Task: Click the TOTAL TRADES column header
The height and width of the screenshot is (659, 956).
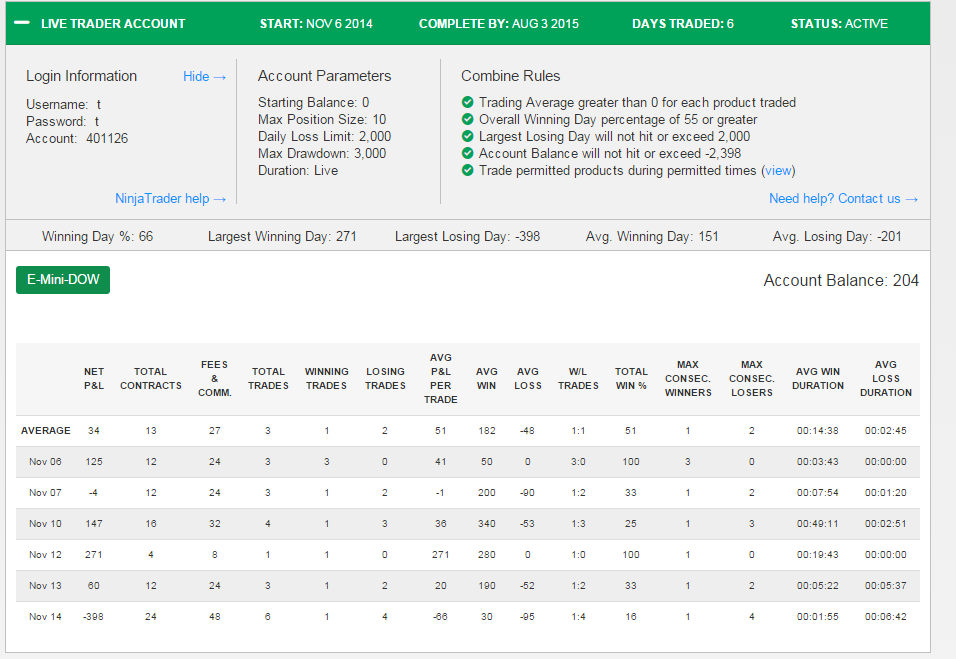Action: (268, 379)
